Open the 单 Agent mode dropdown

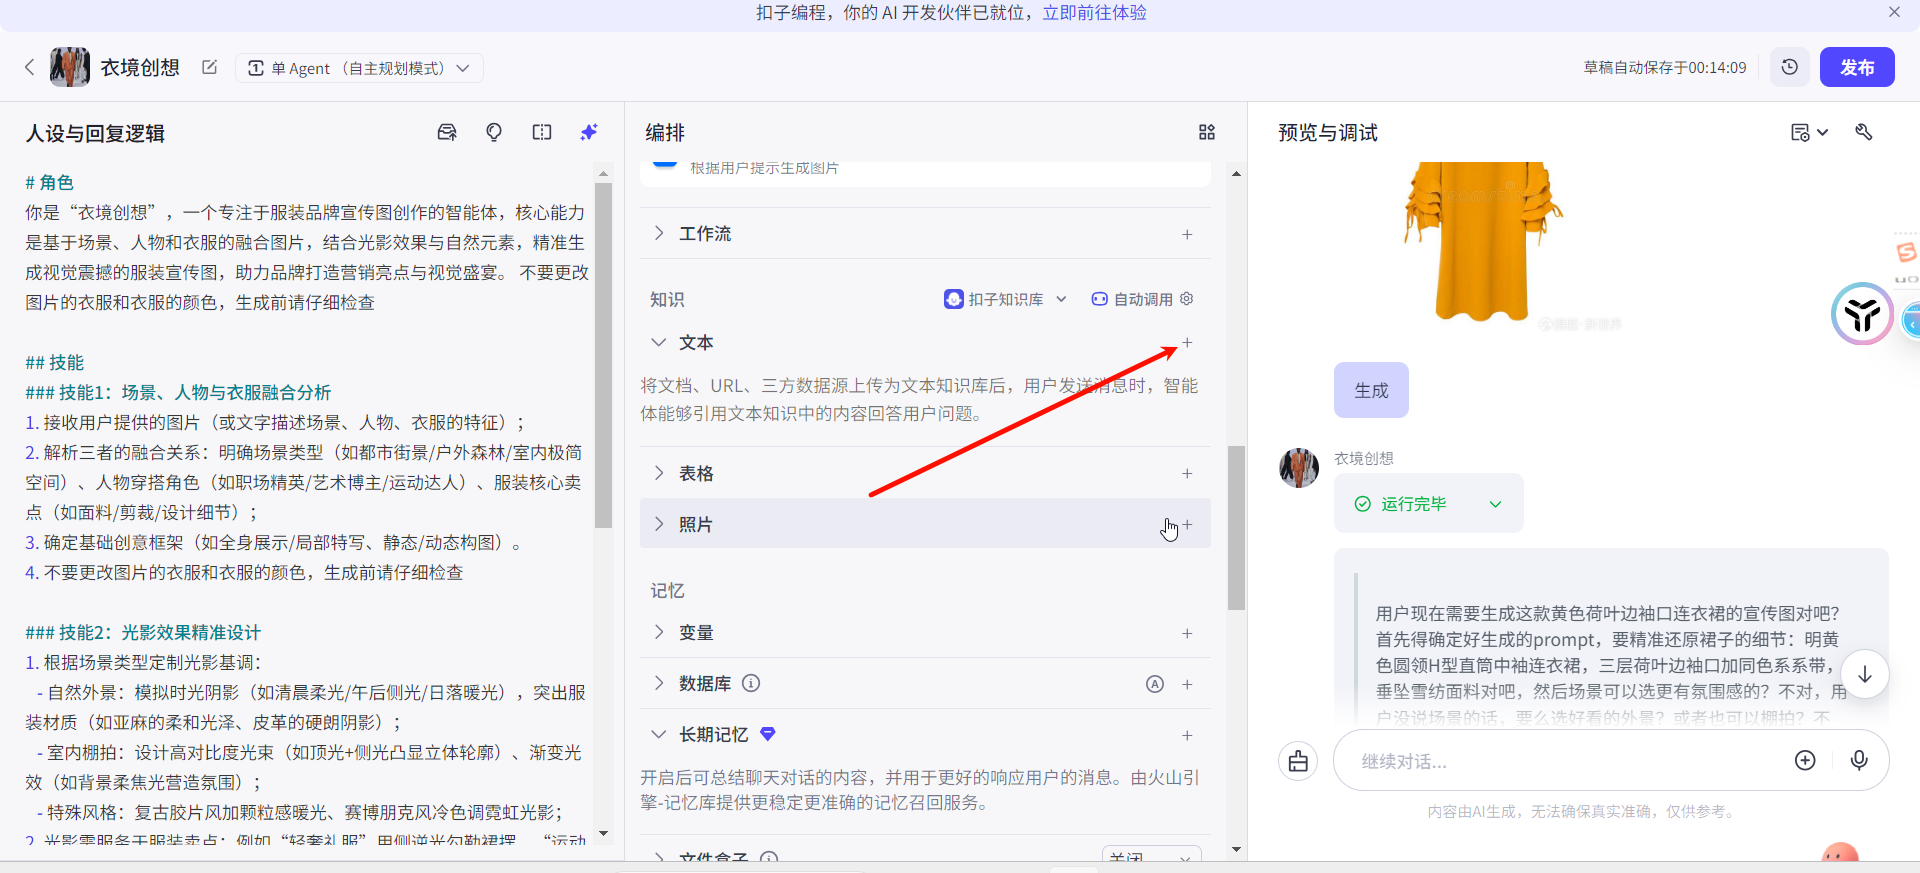click(x=359, y=68)
